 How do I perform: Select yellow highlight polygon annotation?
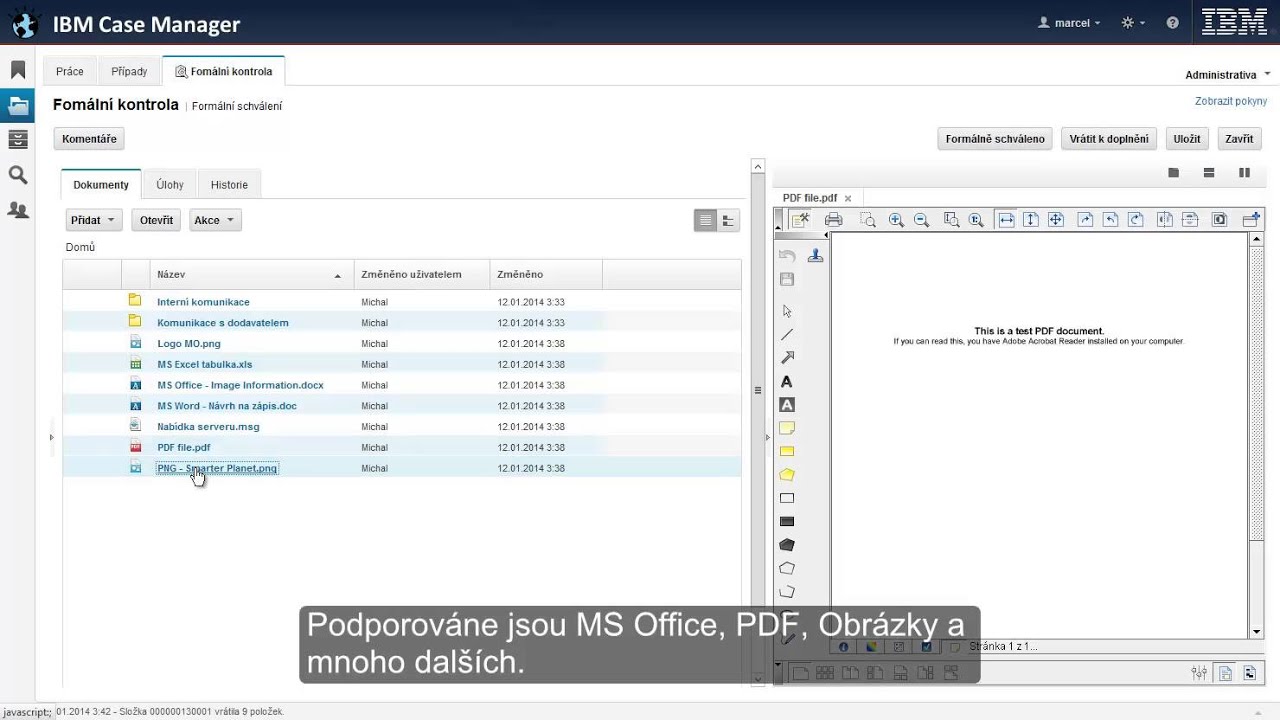point(787,475)
